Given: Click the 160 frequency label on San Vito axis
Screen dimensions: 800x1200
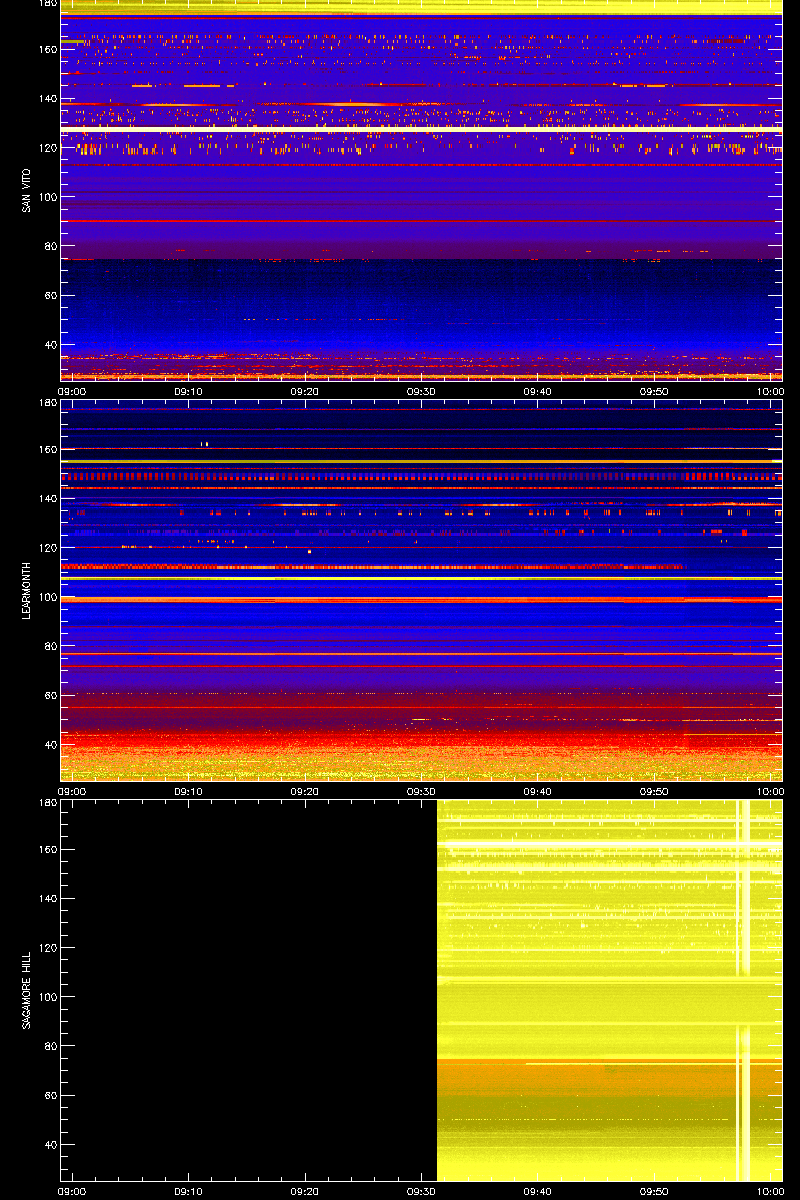Looking at the screenshot, I should (46, 50).
